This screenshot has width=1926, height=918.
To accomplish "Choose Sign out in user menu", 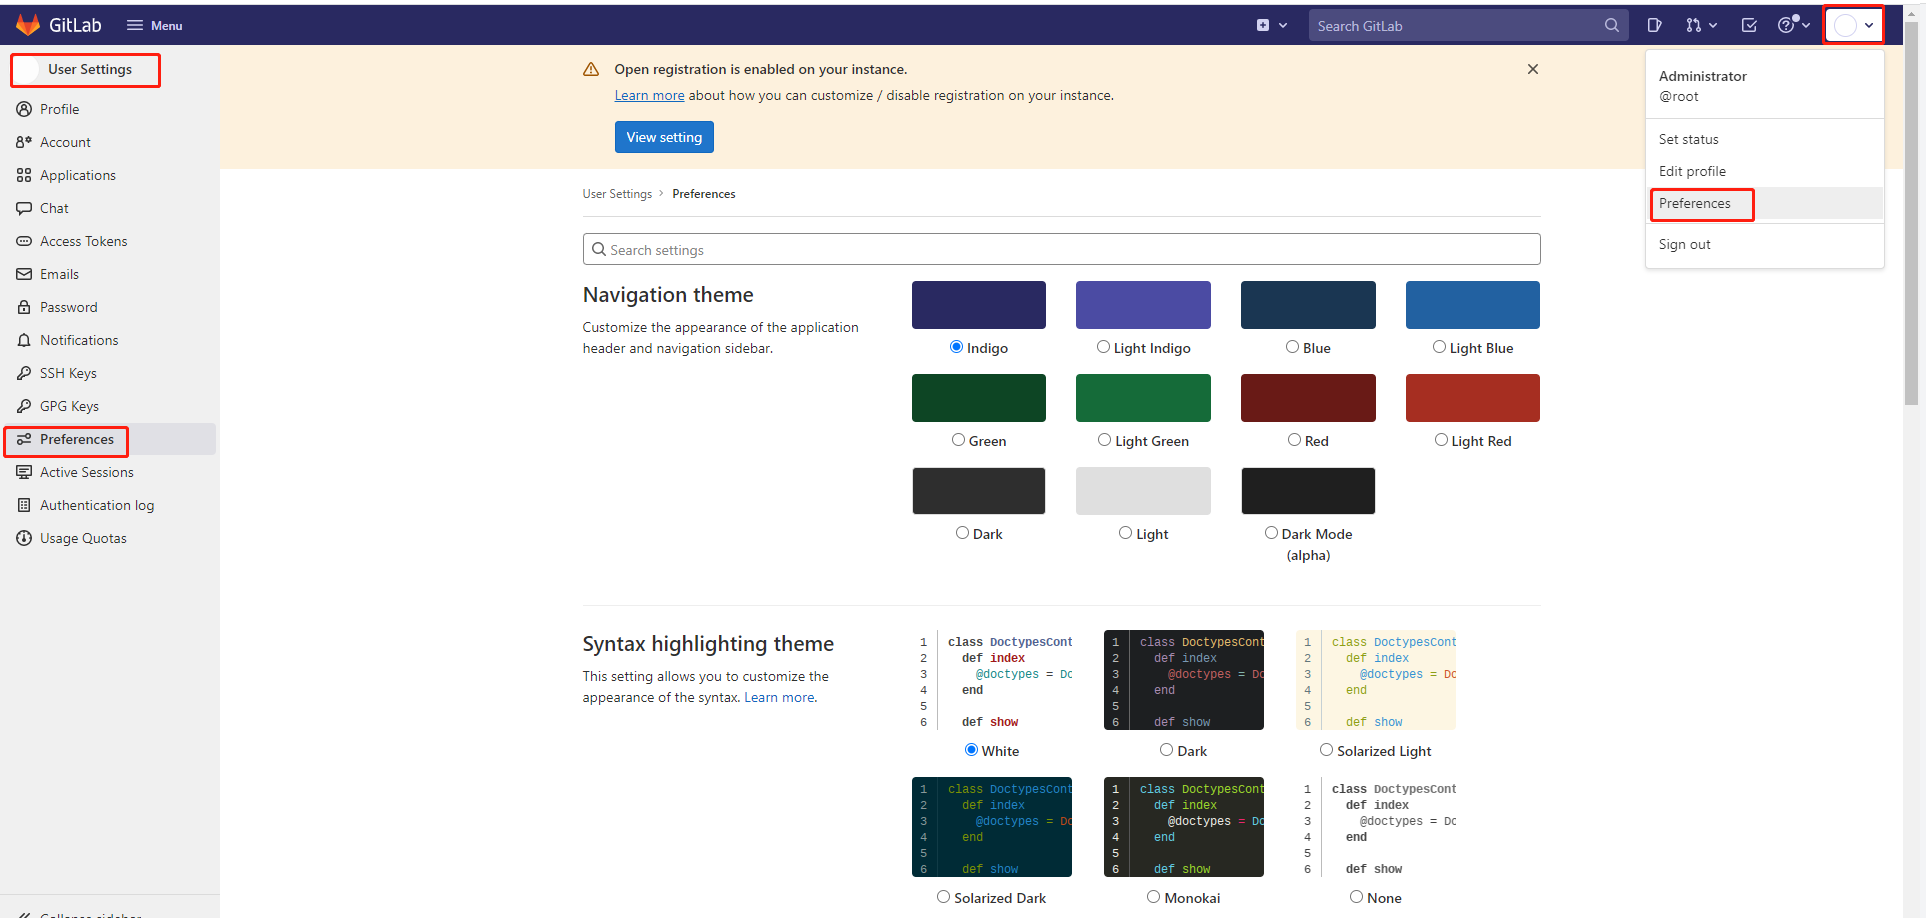I will coord(1684,244).
